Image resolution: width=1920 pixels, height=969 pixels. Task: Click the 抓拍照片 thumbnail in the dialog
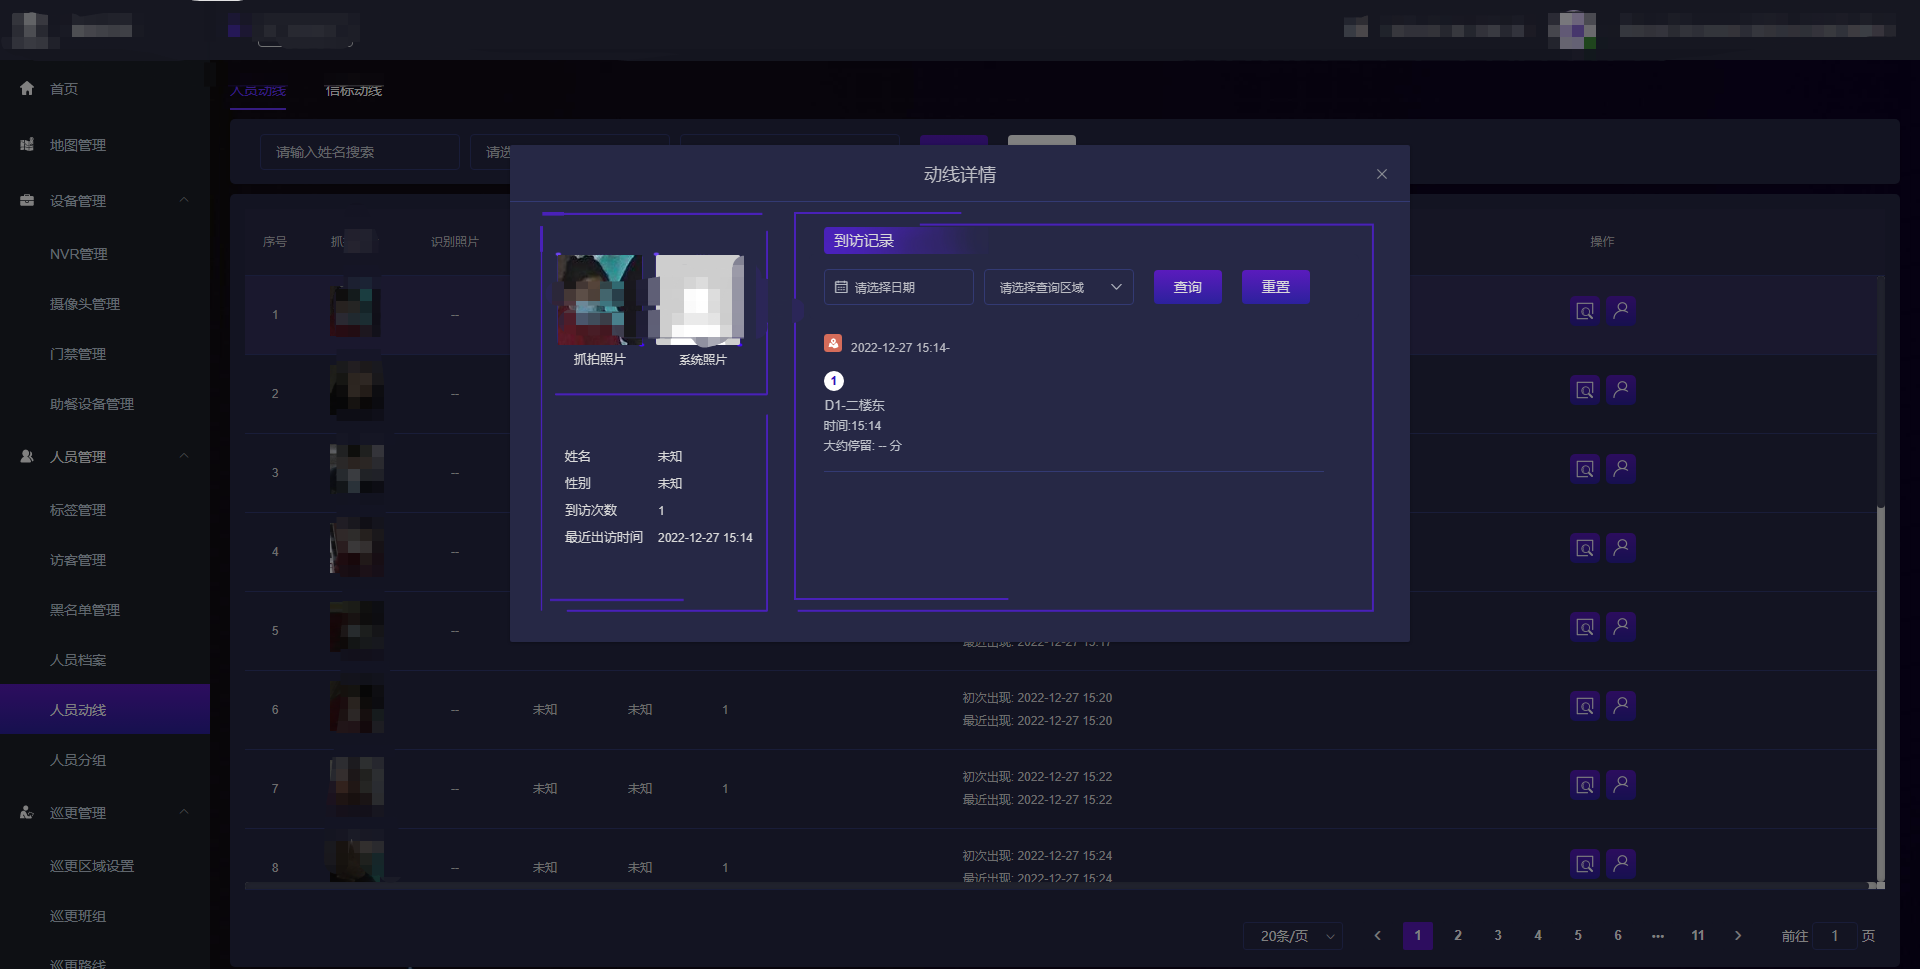(599, 300)
